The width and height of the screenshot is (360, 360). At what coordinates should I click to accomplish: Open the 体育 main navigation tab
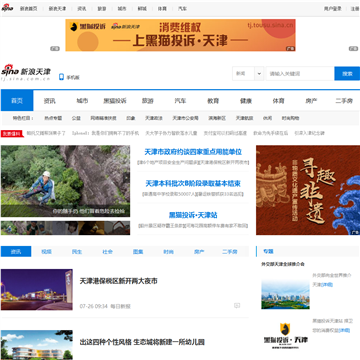point(278,101)
